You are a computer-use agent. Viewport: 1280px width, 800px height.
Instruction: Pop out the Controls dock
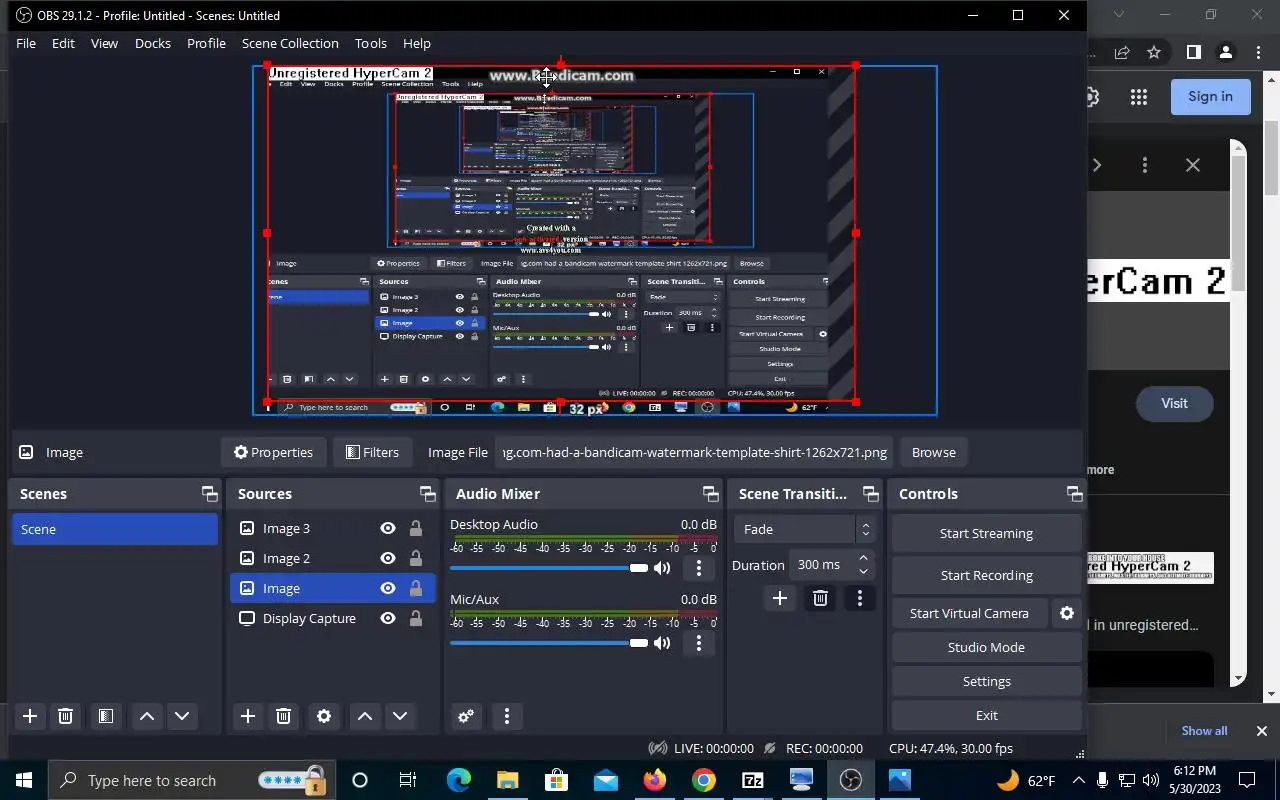pyautogui.click(x=1075, y=494)
